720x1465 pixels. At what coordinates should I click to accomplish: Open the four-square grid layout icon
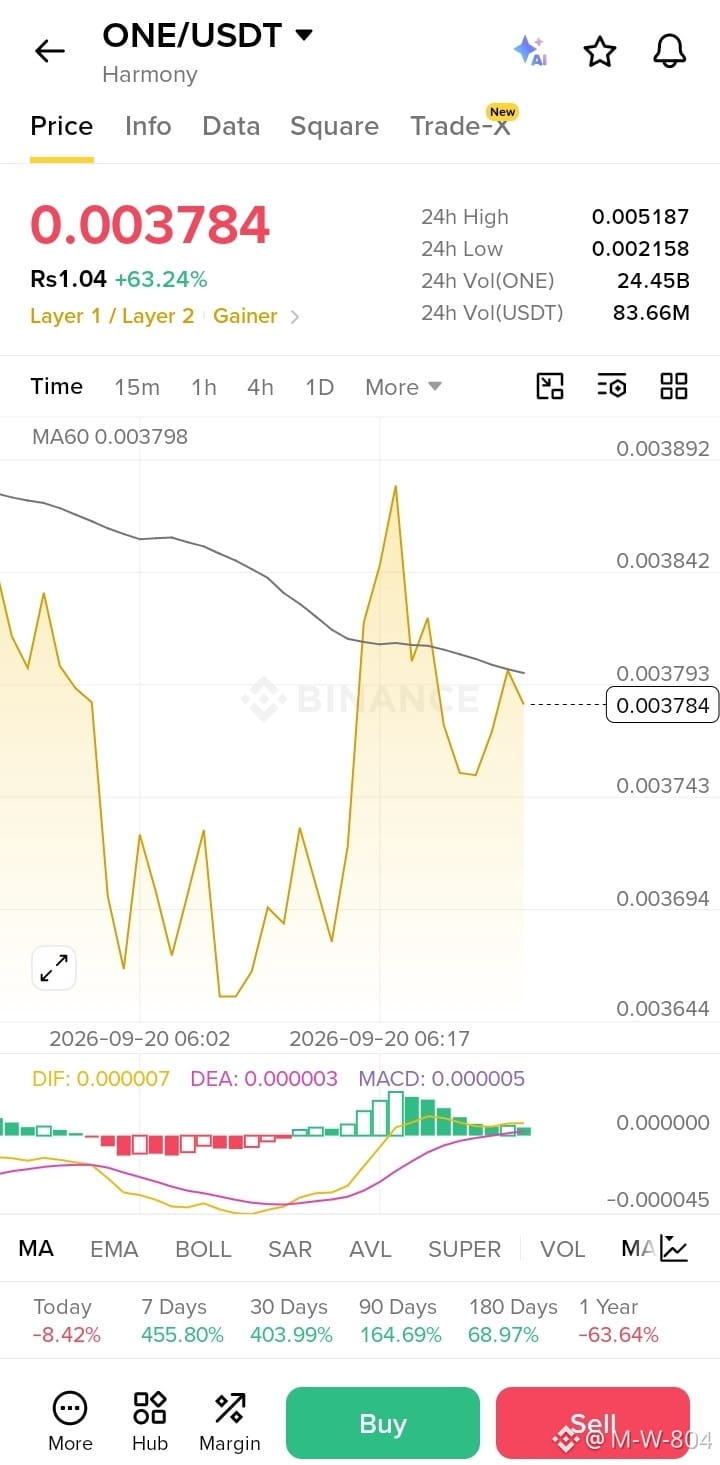[x=674, y=386]
